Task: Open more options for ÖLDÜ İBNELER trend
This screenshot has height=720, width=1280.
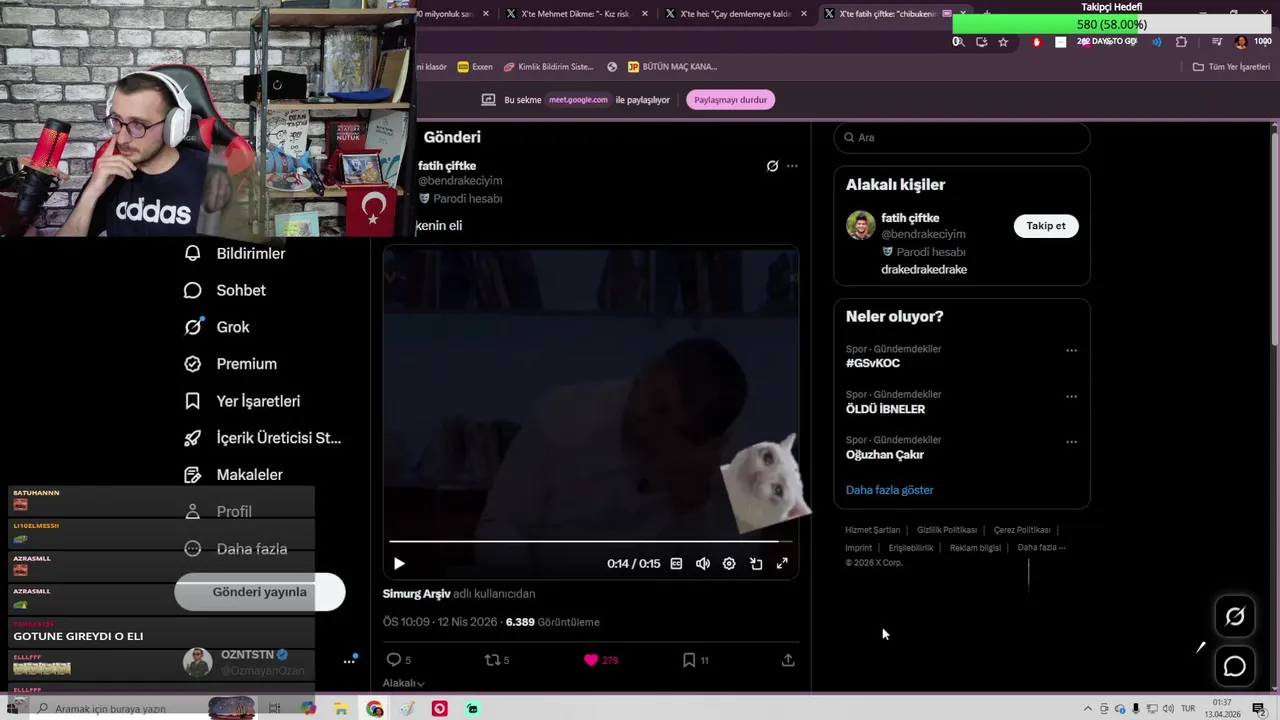Action: [x=1071, y=397]
